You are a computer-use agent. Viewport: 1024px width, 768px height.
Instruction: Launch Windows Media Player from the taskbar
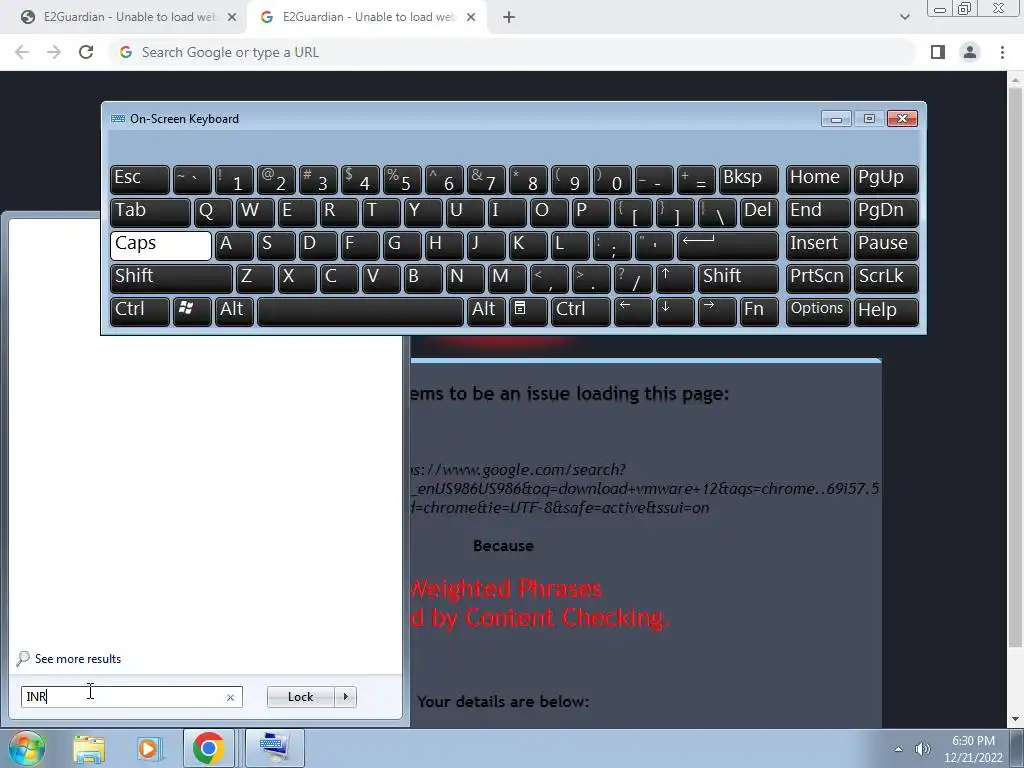coord(148,749)
